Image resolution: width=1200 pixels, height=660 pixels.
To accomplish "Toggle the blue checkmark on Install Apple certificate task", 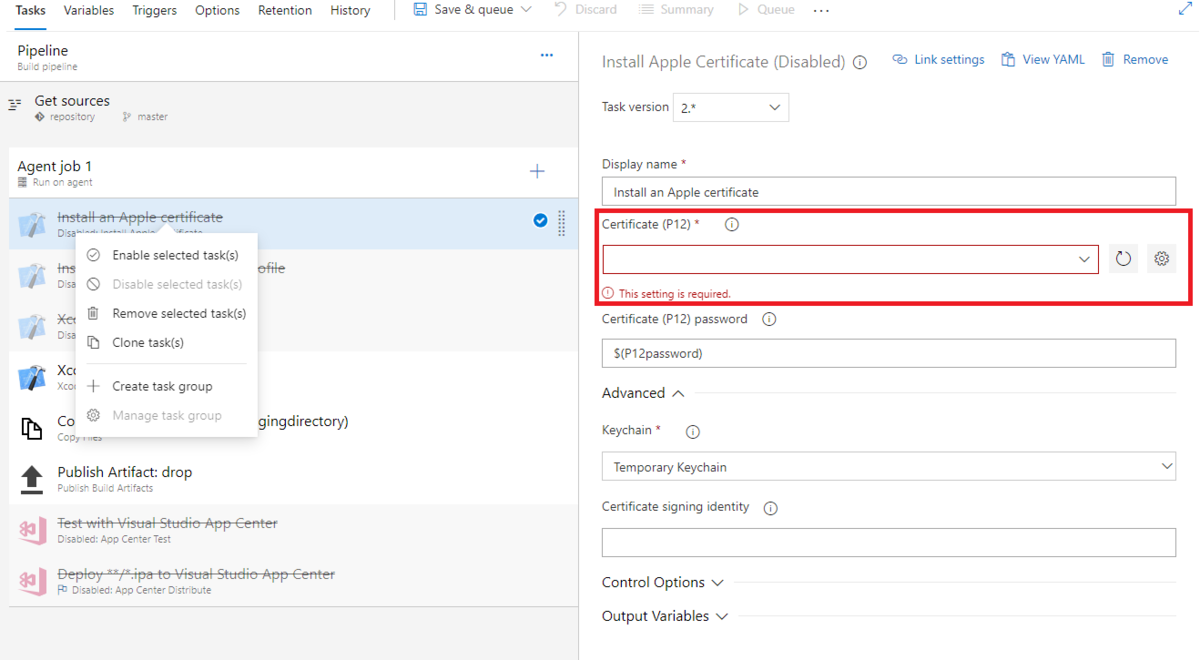I will [x=540, y=220].
